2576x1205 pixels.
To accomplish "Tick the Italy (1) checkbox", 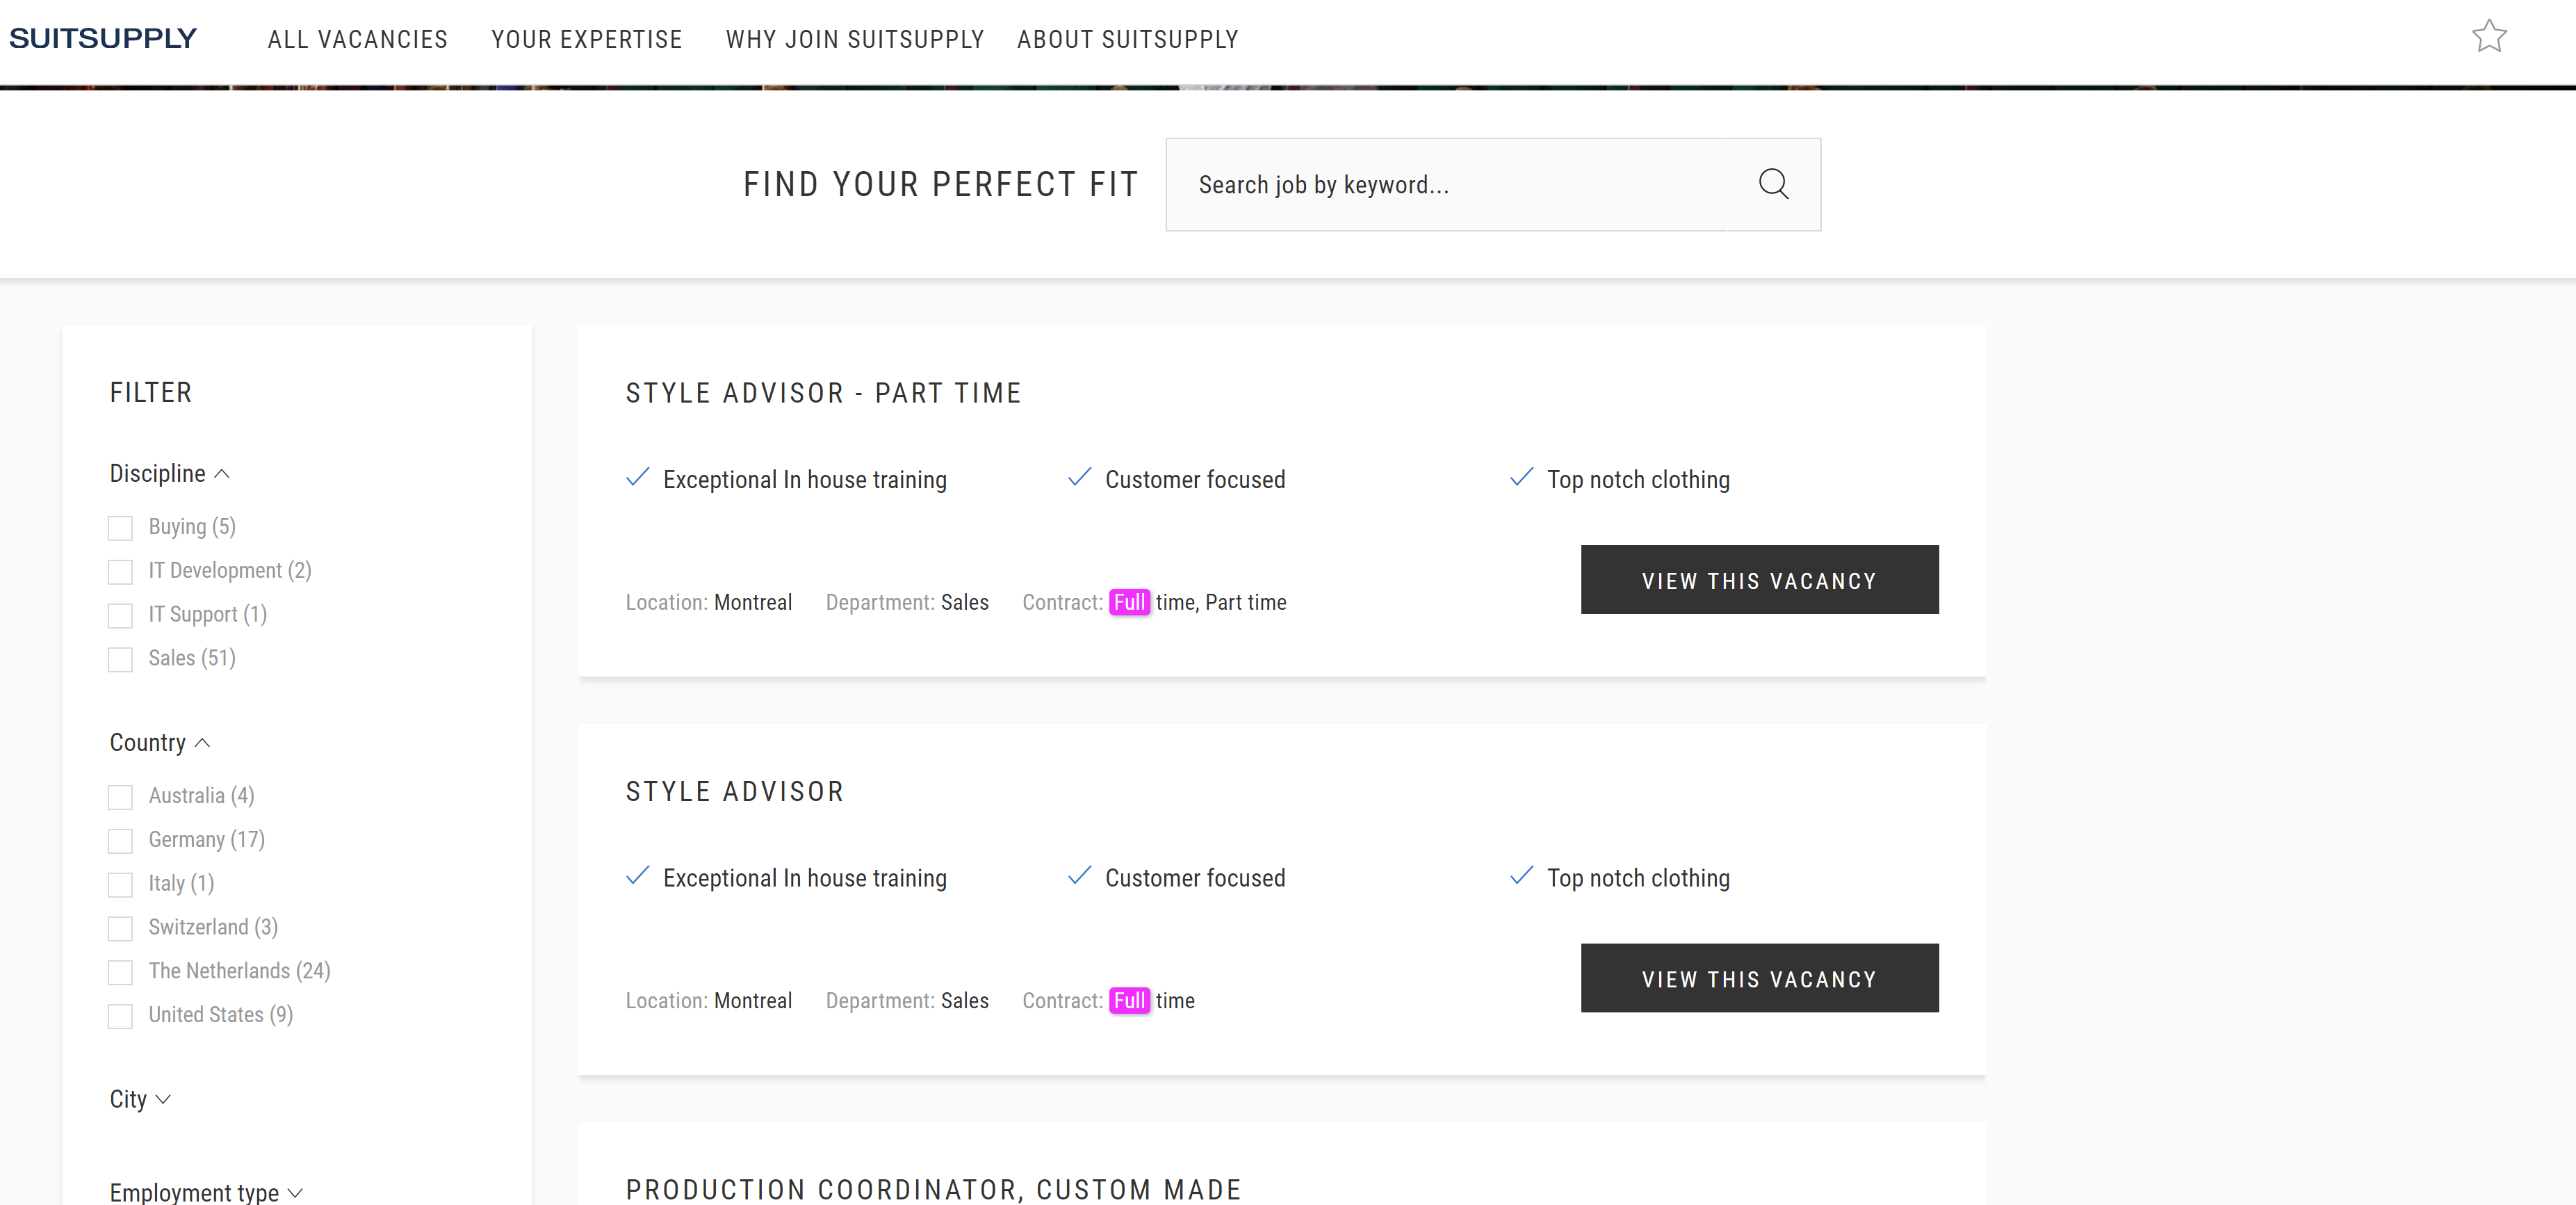I will click(120, 885).
